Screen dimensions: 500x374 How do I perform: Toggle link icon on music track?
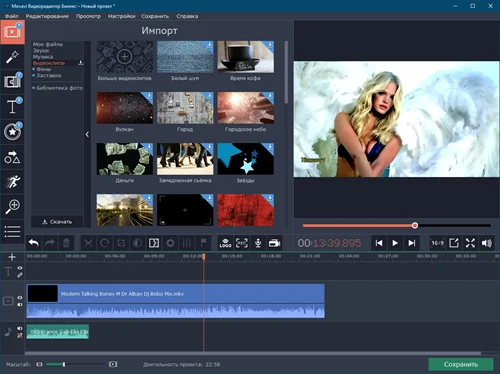point(20,336)
